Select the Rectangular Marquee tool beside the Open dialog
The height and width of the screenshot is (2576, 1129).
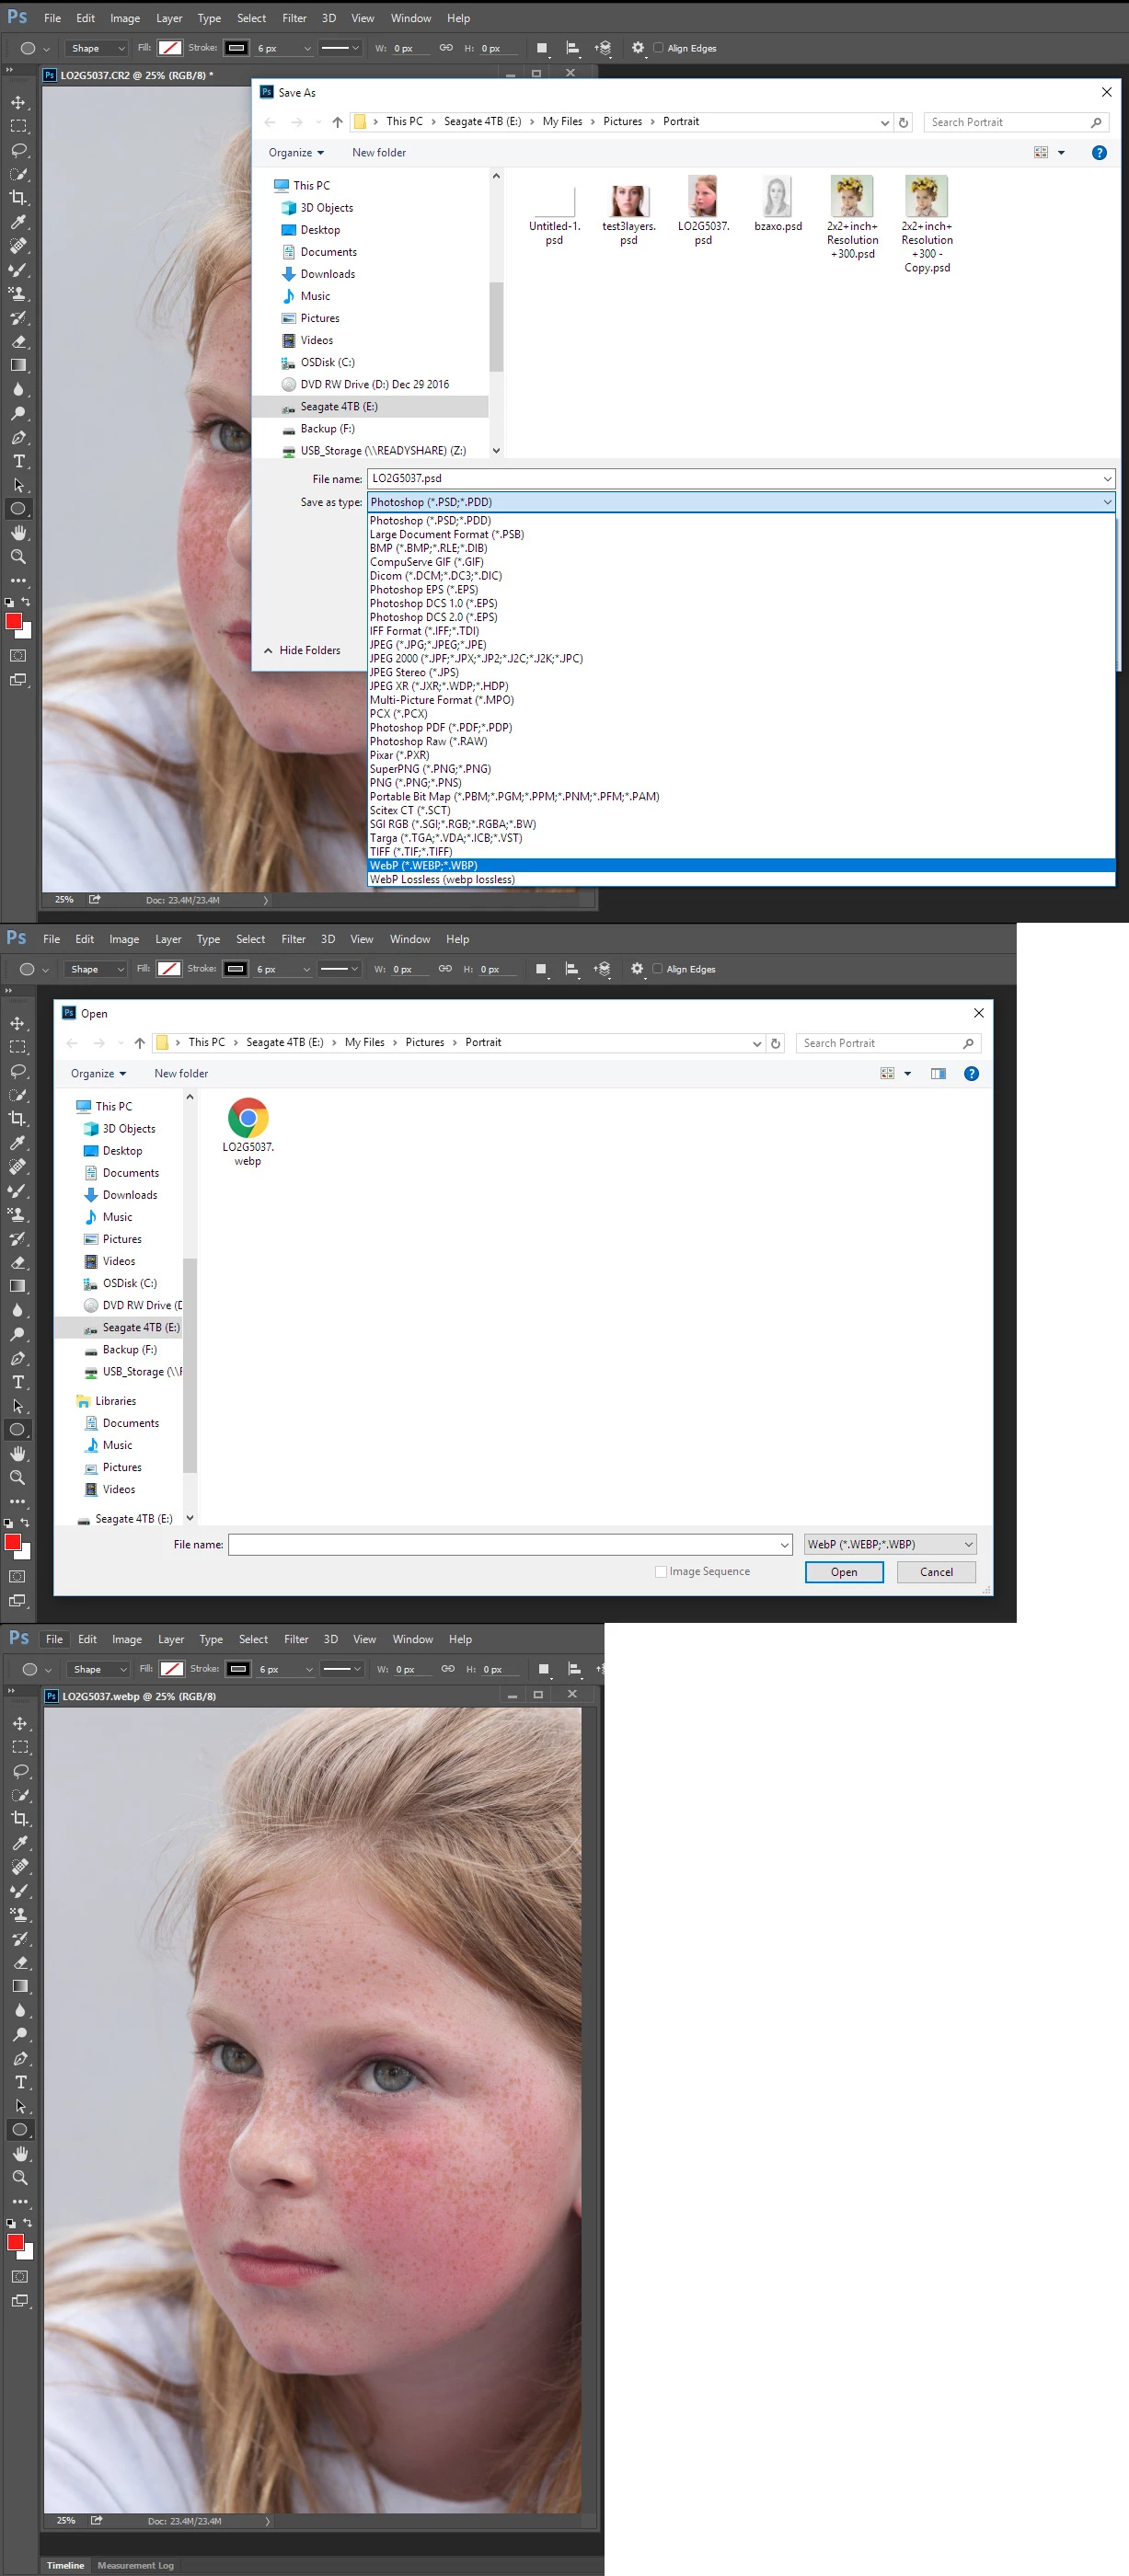[x=18, y=1047]
